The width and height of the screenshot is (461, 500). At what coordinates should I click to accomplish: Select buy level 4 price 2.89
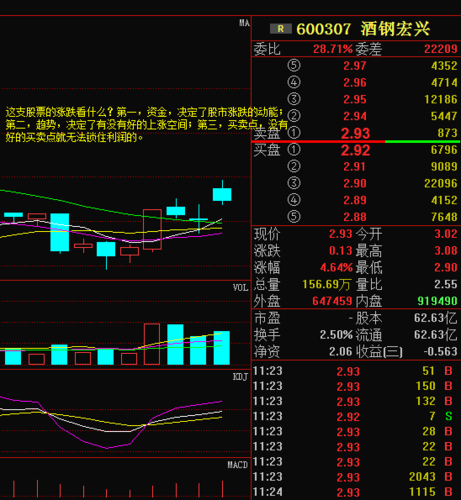coord(355,200)
